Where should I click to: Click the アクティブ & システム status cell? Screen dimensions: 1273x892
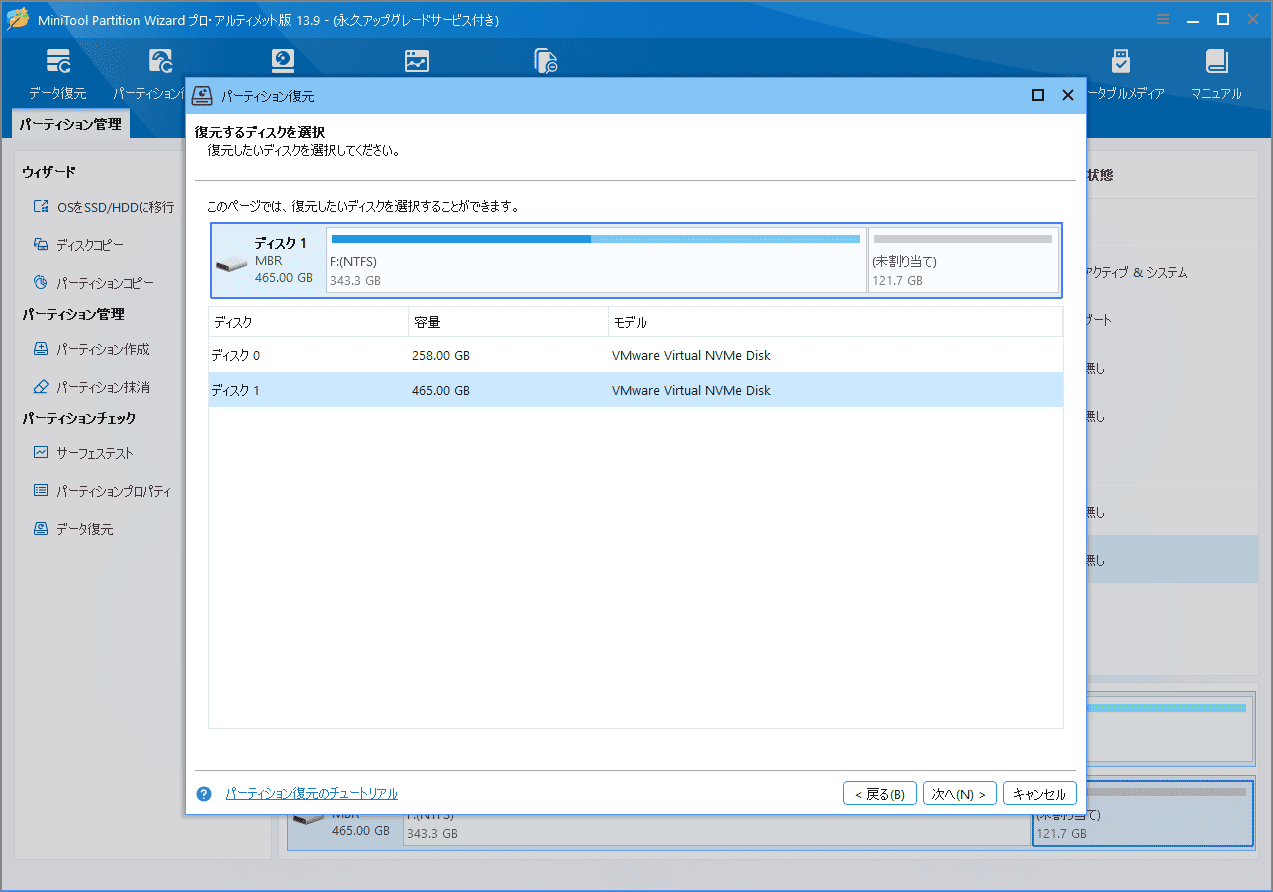tap(1138, 272)
